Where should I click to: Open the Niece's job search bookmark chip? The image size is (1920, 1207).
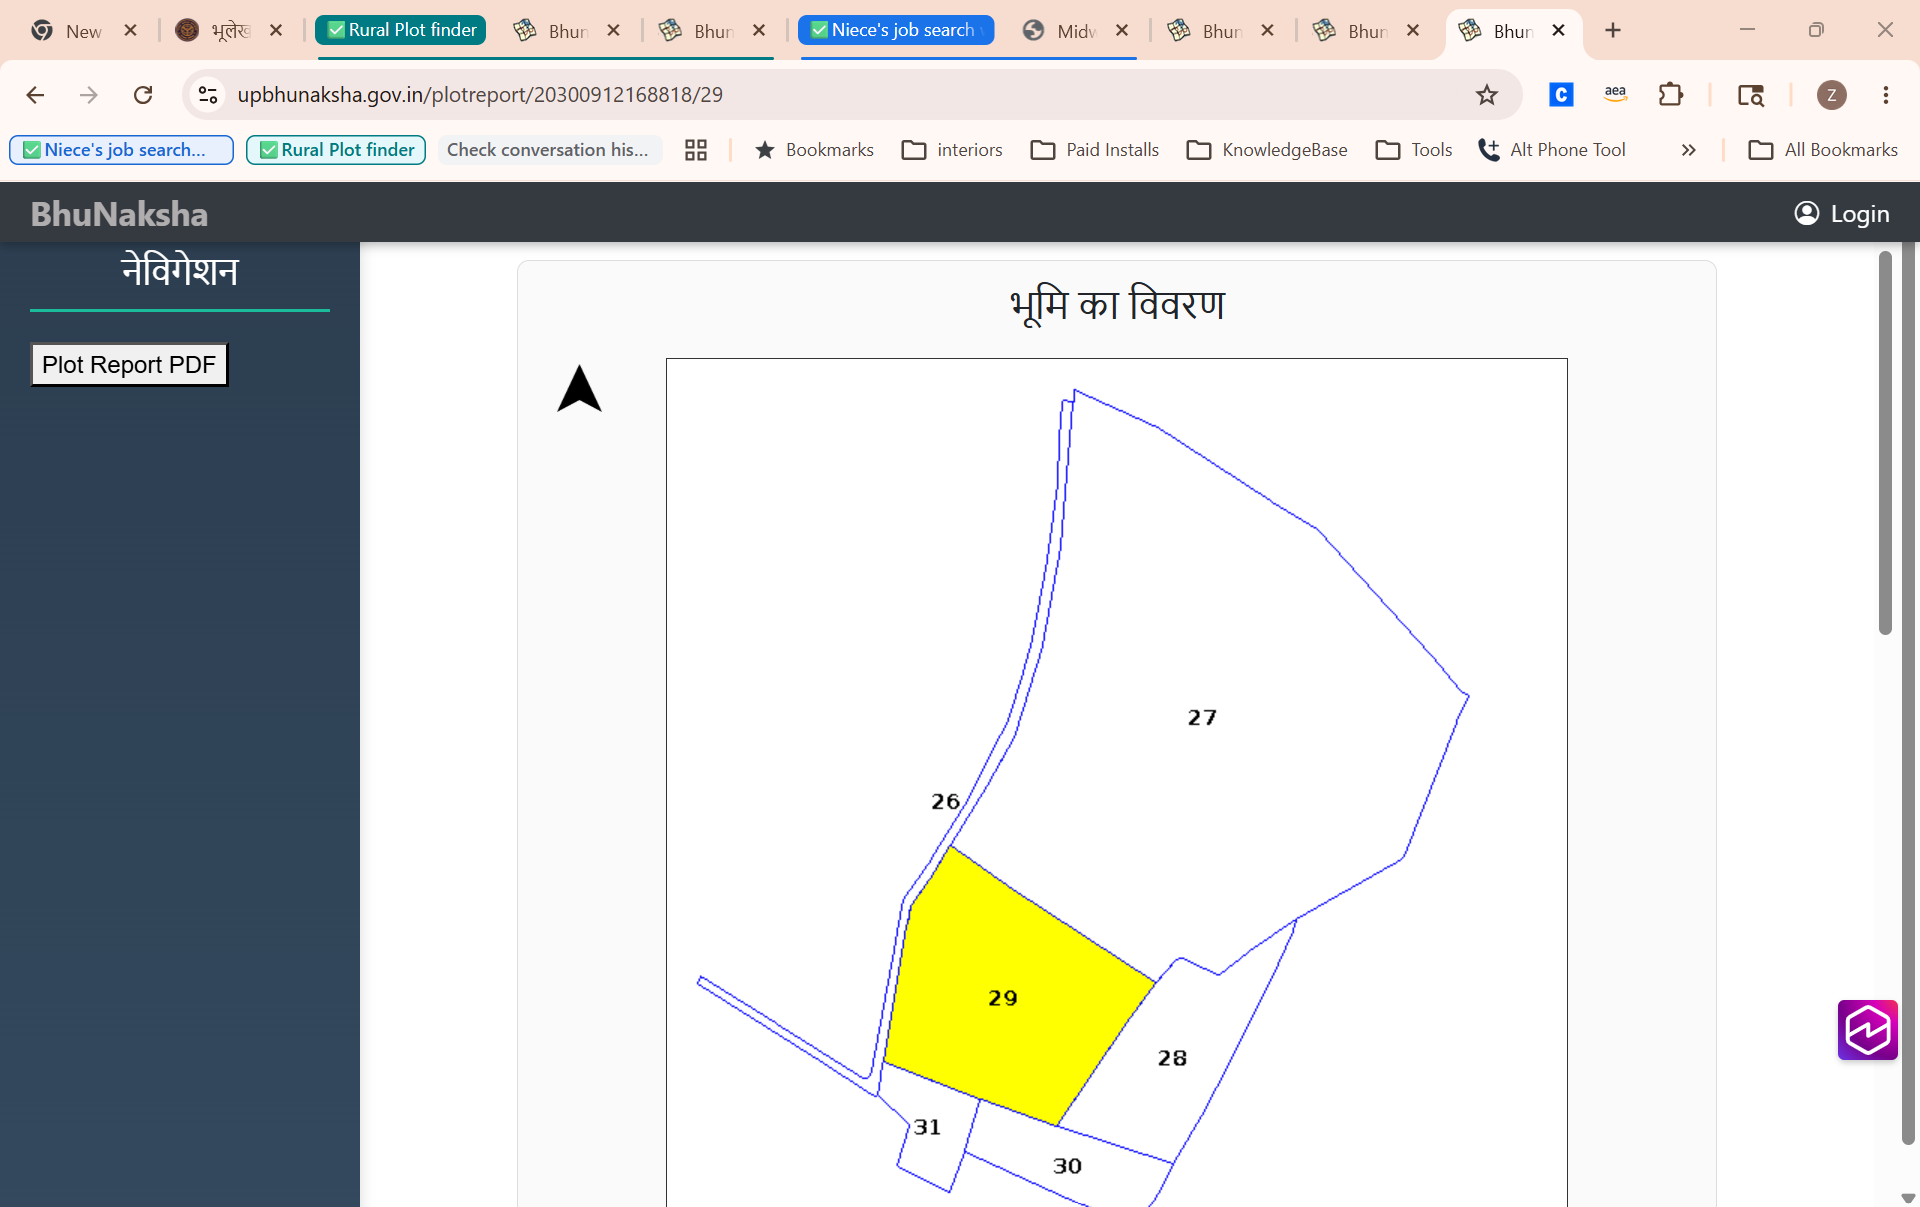tap(121, 150)
